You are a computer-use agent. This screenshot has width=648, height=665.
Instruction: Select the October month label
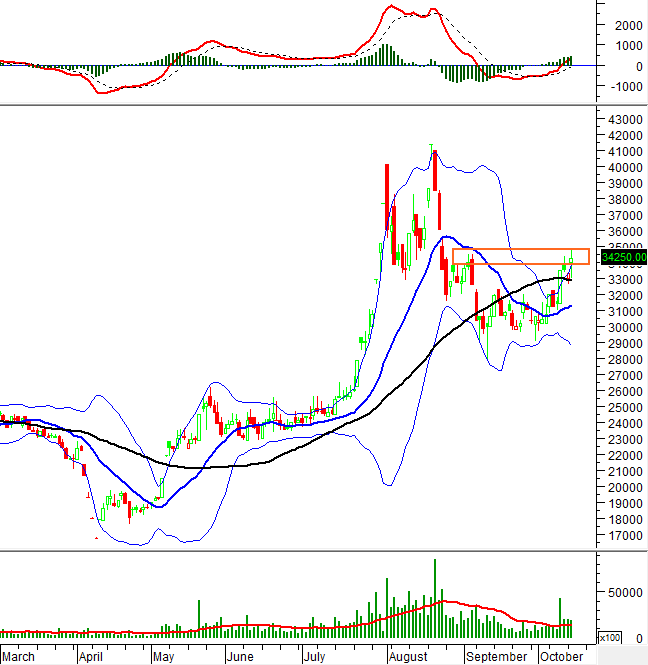click(x=561, y=656)
